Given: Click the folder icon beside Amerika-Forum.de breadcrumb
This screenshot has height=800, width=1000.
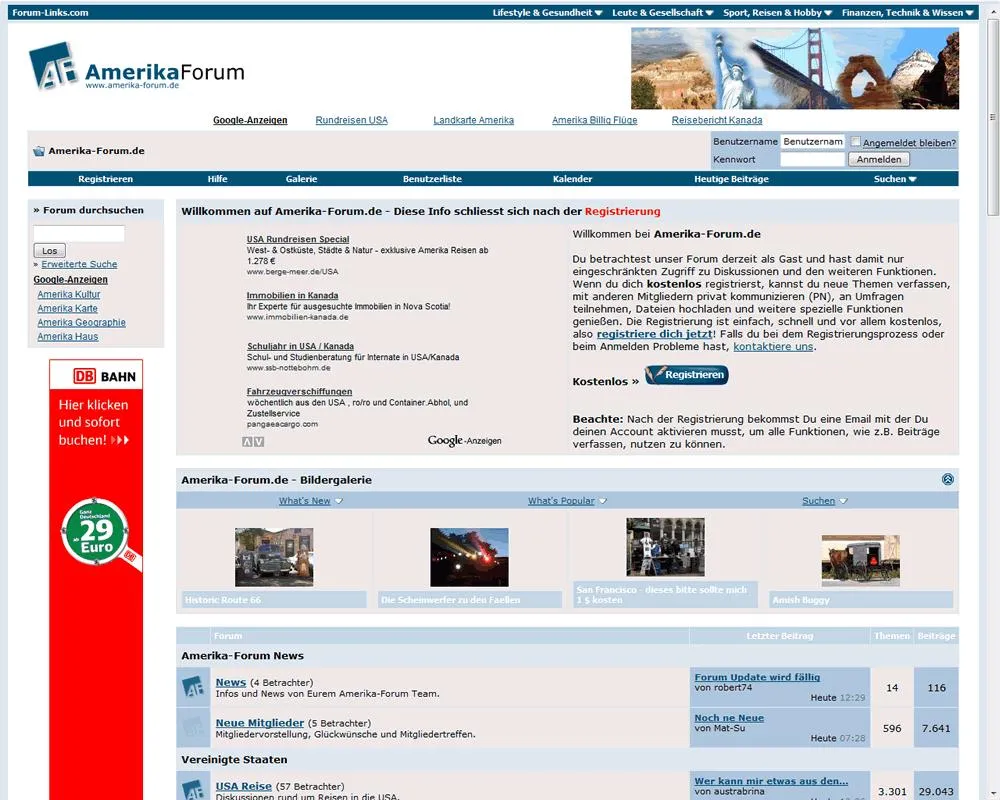Looking at the screenshot, I should click(x=39, y=151).
